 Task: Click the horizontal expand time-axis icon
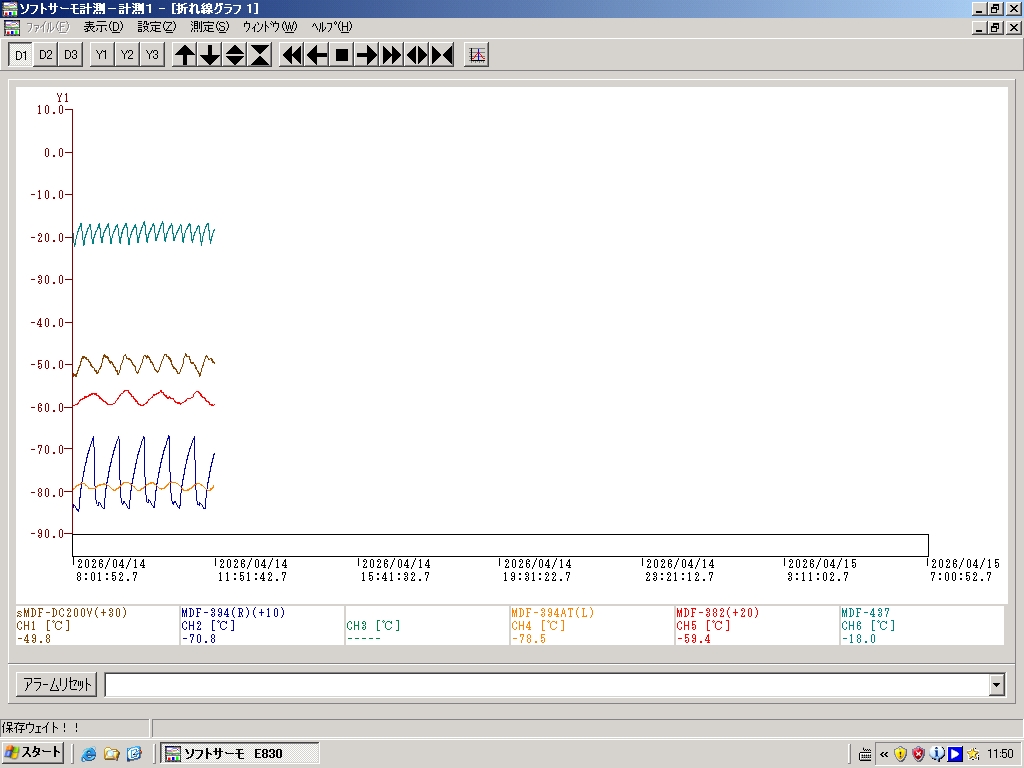417,55
